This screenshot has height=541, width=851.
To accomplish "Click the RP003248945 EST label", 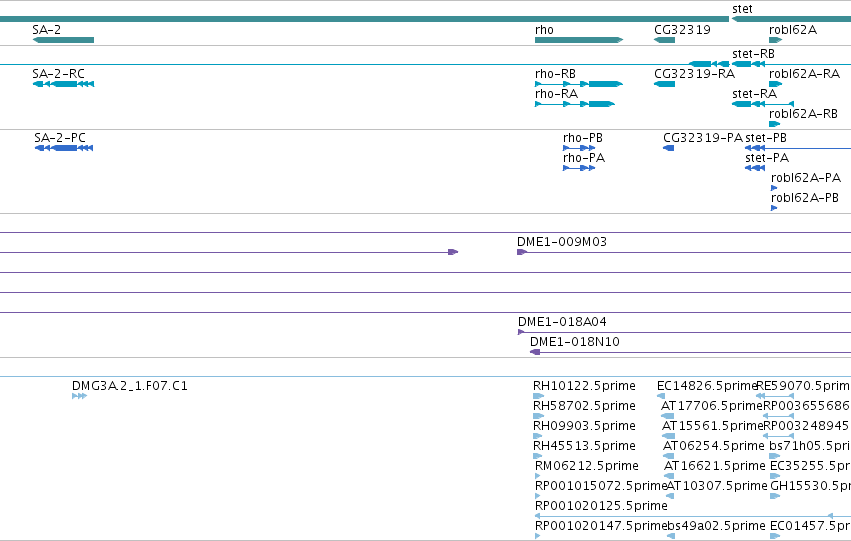I will click(x=806, y=426).
